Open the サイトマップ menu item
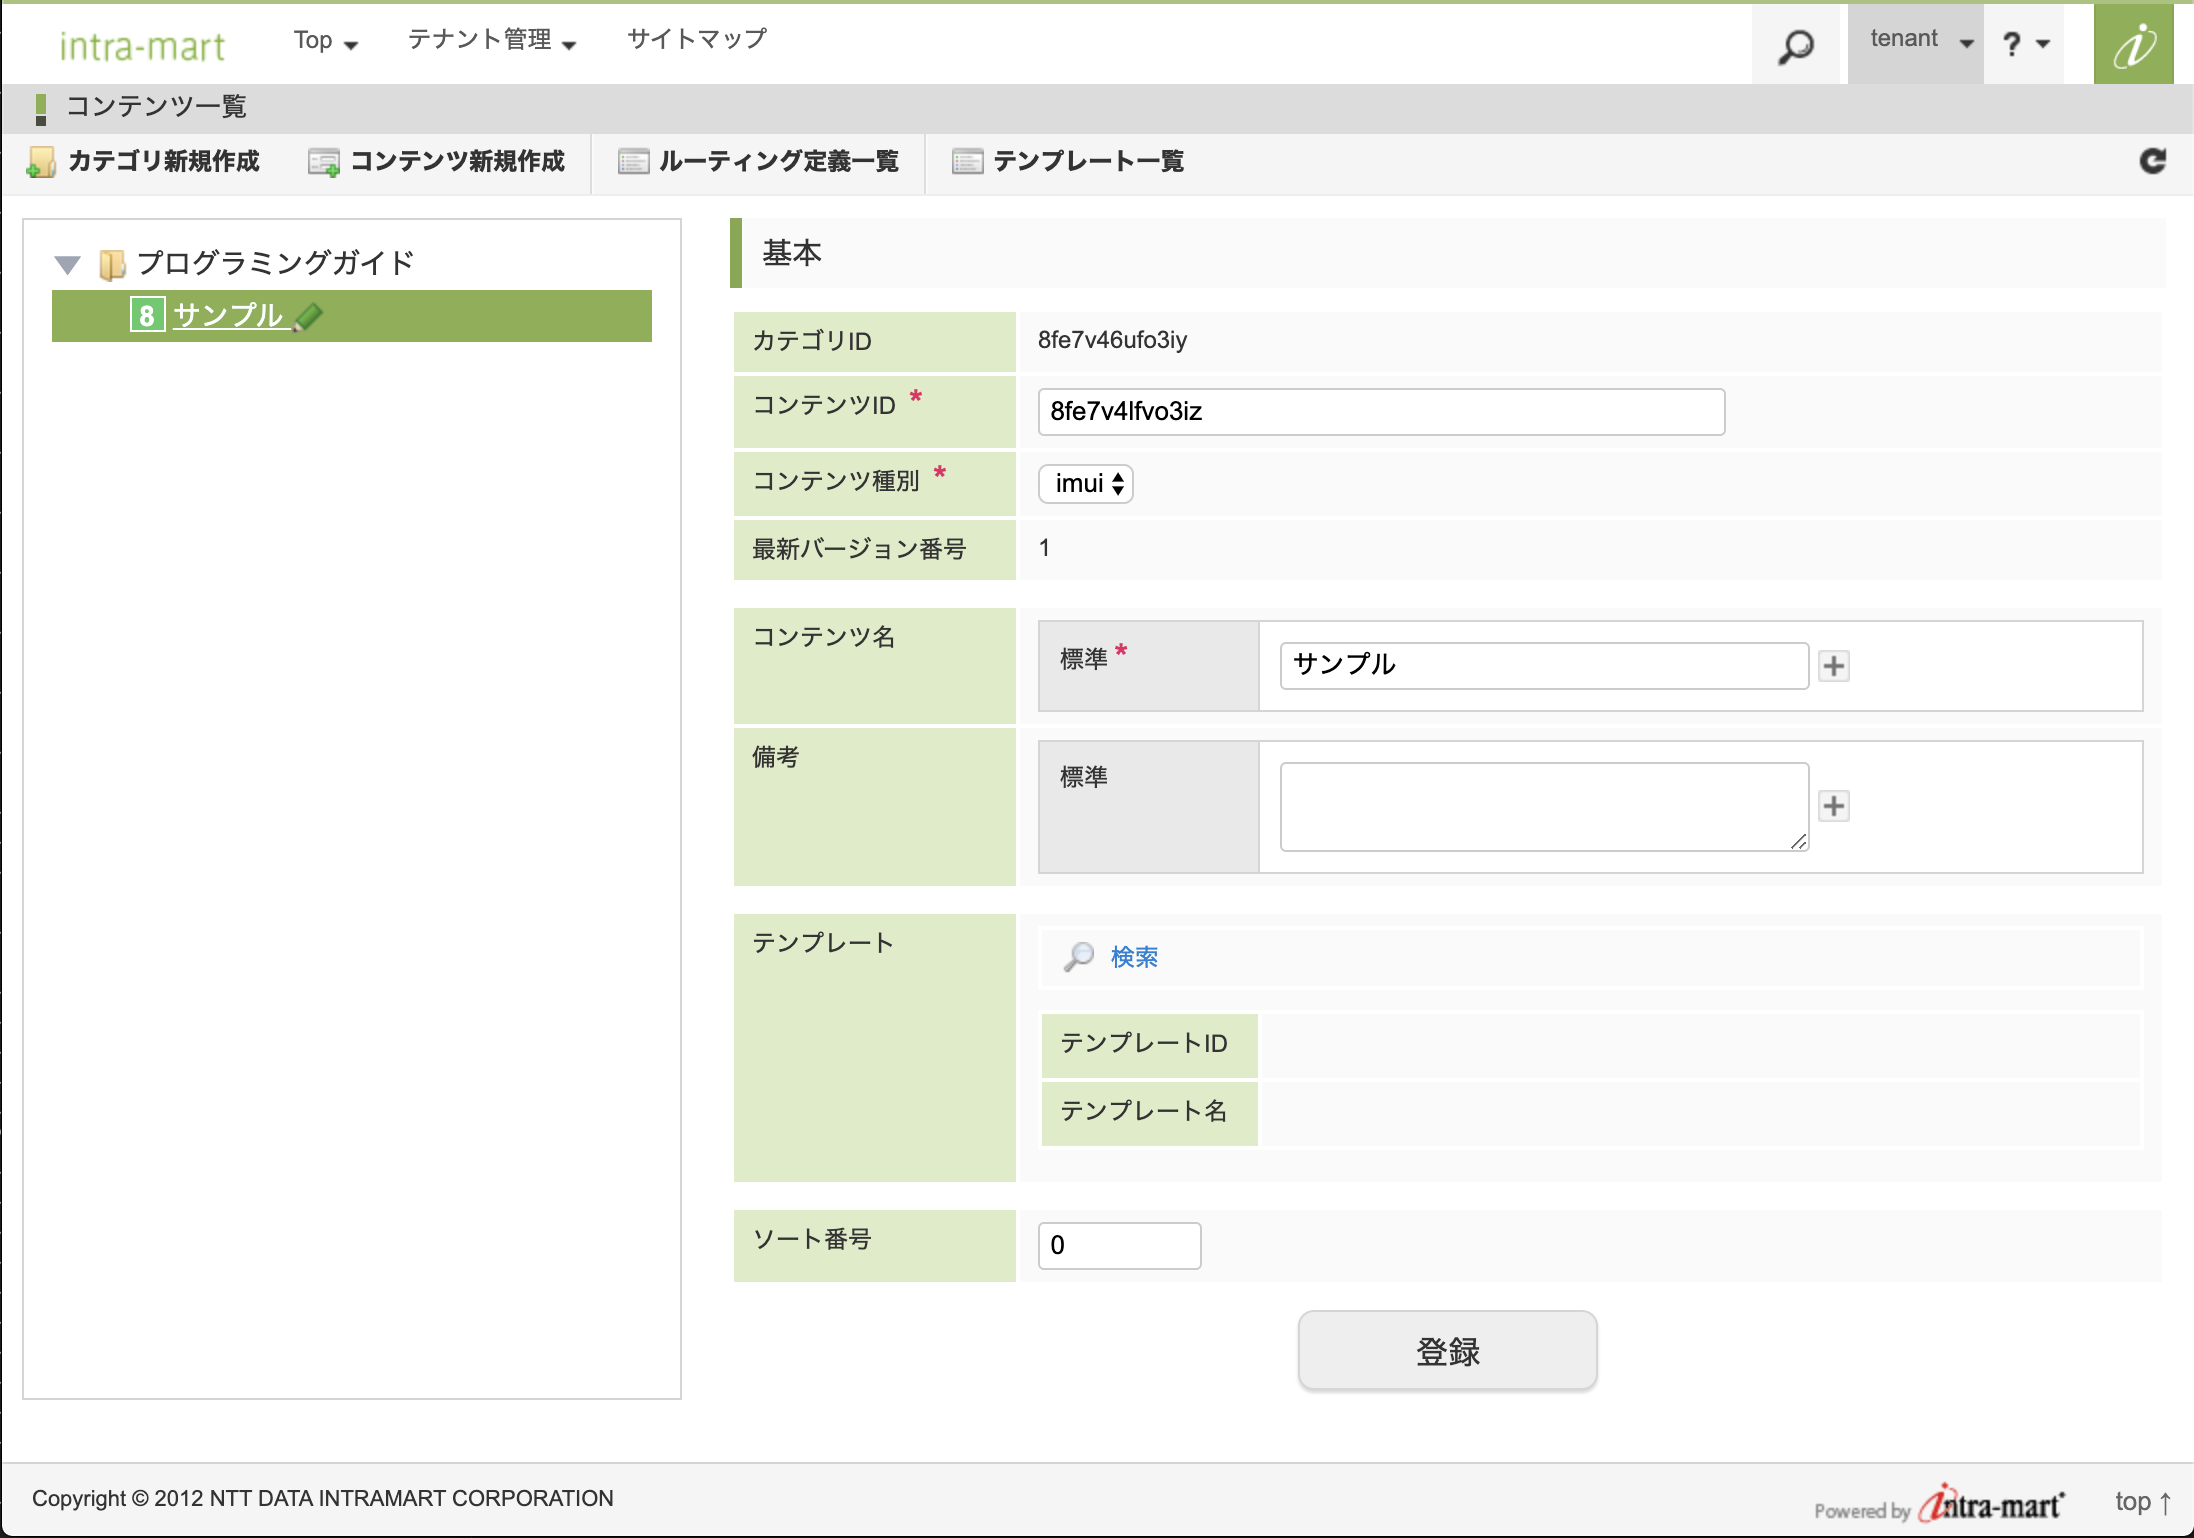This screenshot has width=2194, height=1538. [x=697, y=39]
